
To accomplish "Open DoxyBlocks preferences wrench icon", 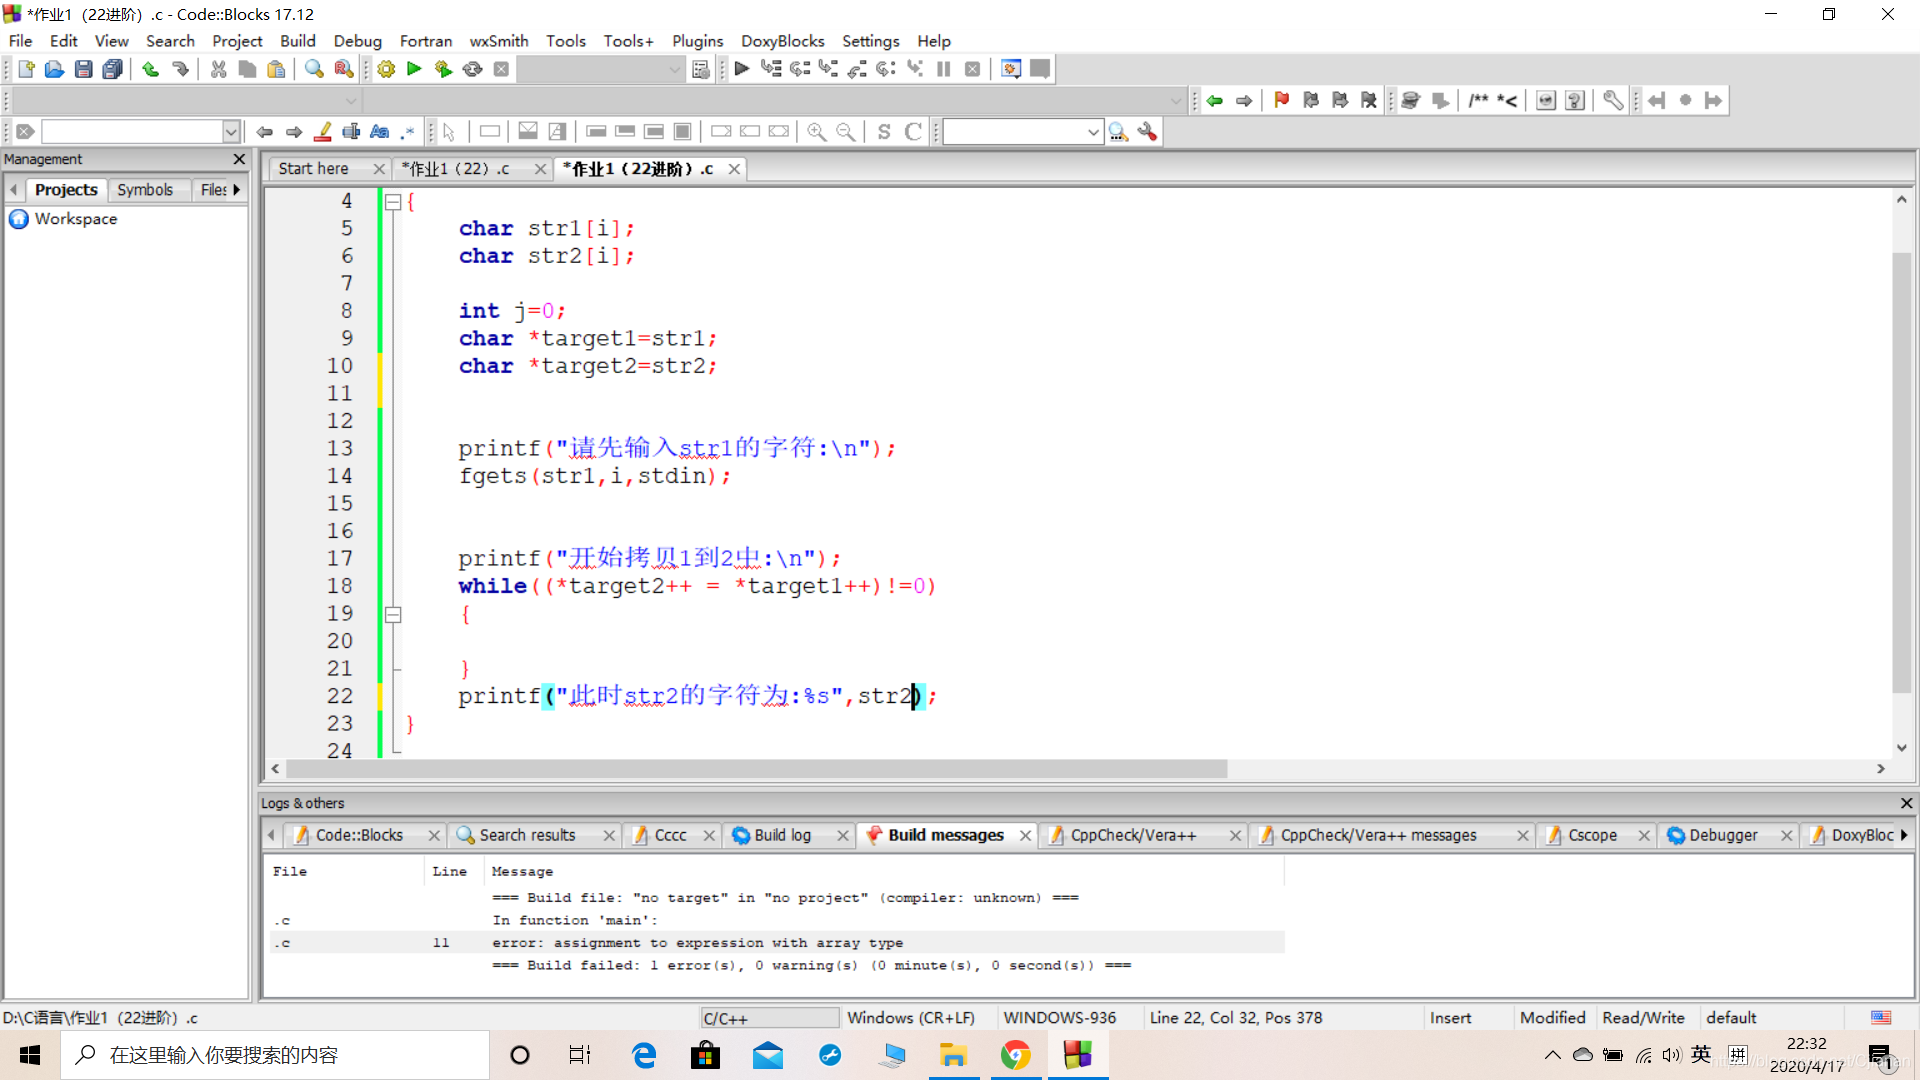I will point(1612,100).
